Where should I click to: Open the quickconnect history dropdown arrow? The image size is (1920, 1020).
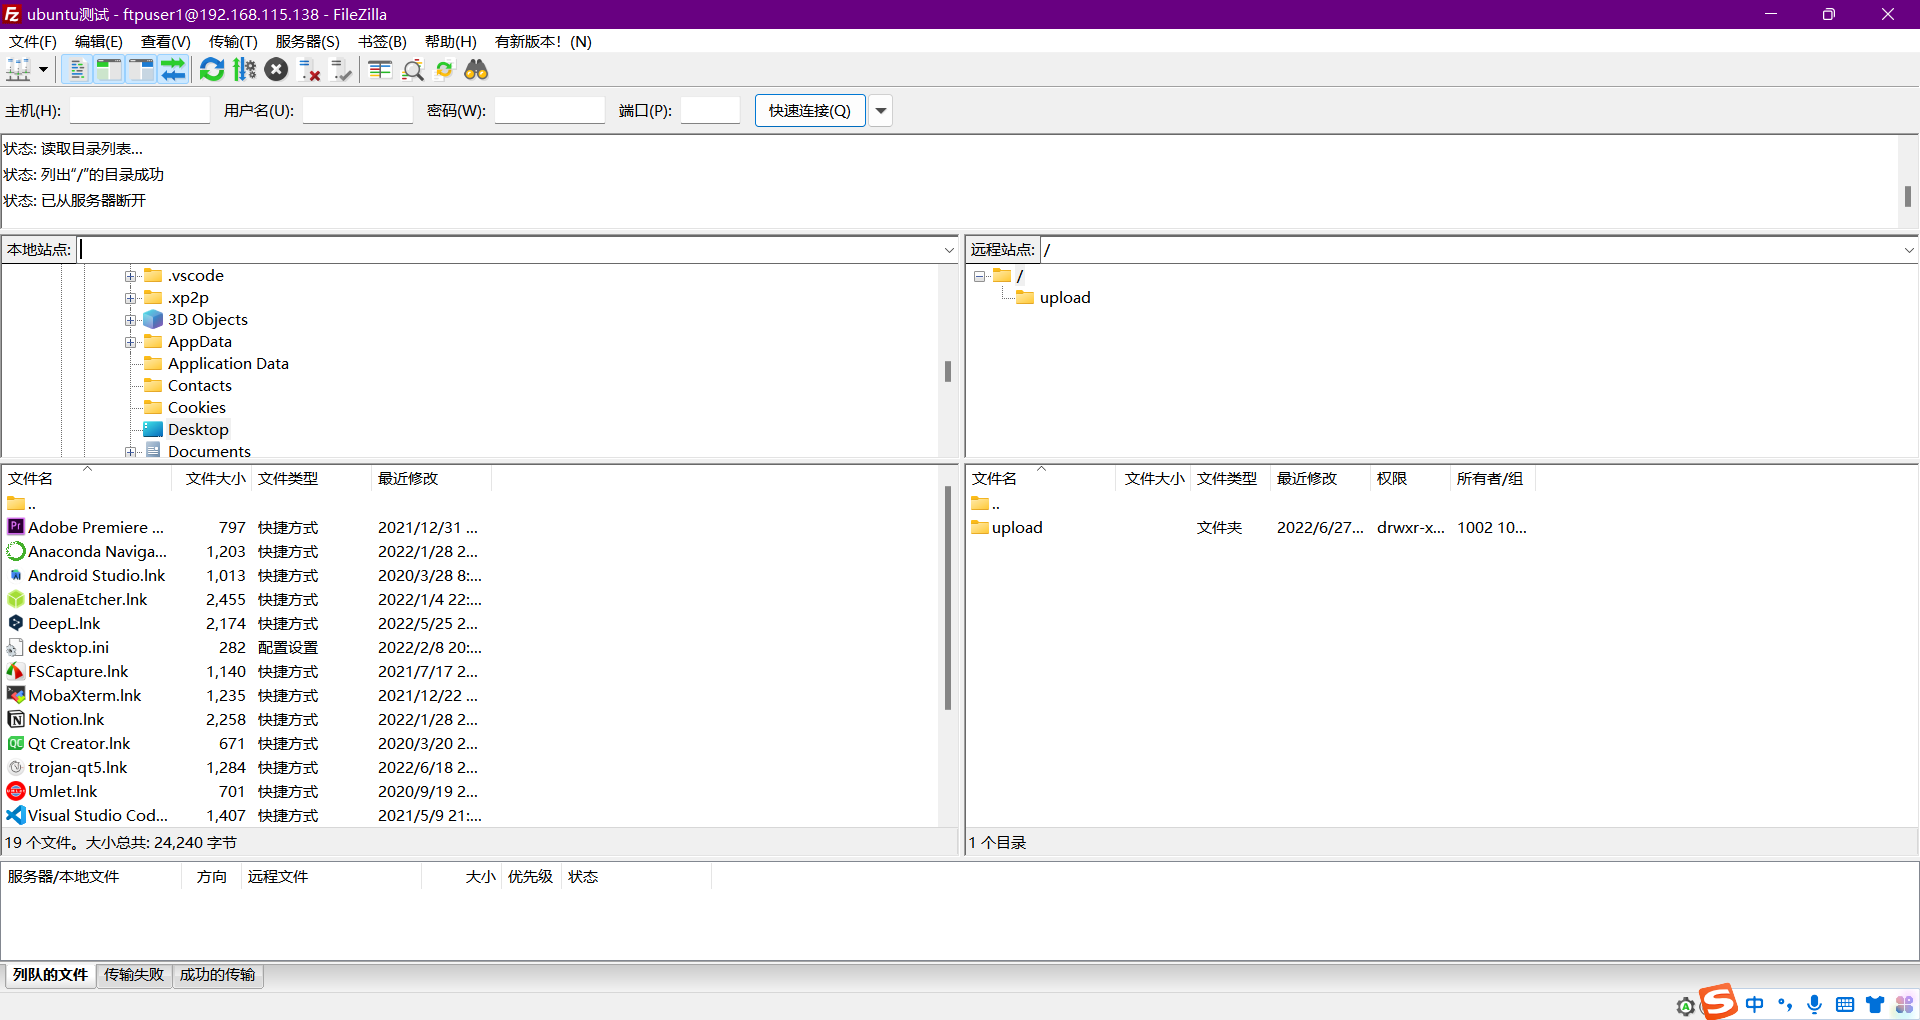point(881,111)
